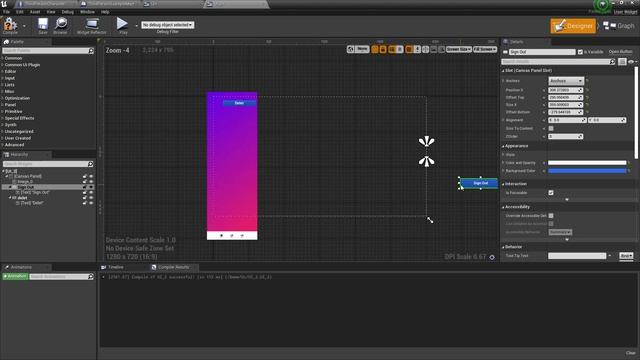Open the Fill Screen dropdown

coord(485,49)
